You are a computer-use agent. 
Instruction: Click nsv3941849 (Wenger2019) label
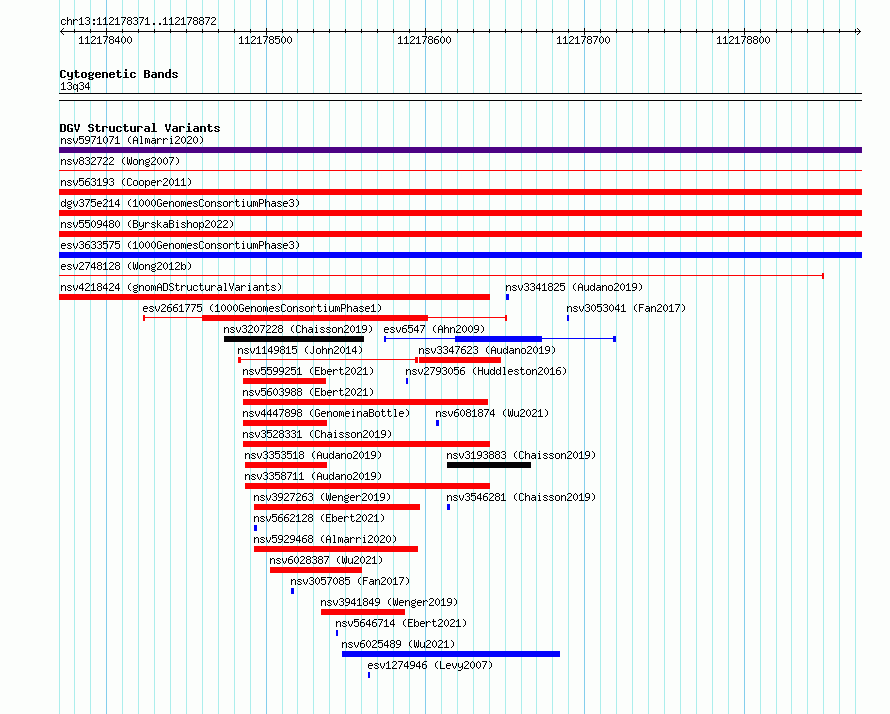tap(389, 602)
